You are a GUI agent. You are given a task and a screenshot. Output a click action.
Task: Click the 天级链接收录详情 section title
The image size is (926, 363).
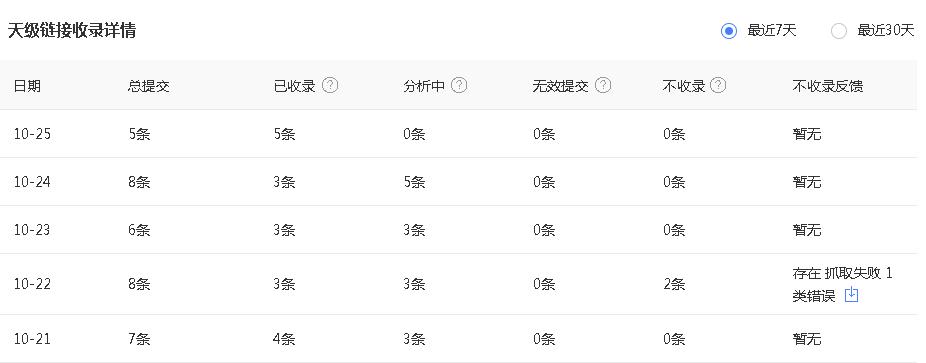coord(71,31)
